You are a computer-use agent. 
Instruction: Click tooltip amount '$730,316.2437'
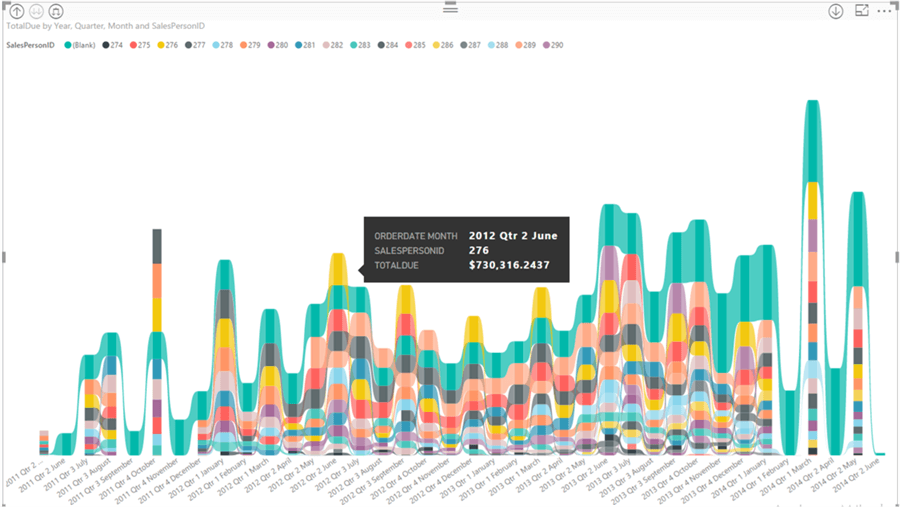pyautogui.click(x=509, y=265)
